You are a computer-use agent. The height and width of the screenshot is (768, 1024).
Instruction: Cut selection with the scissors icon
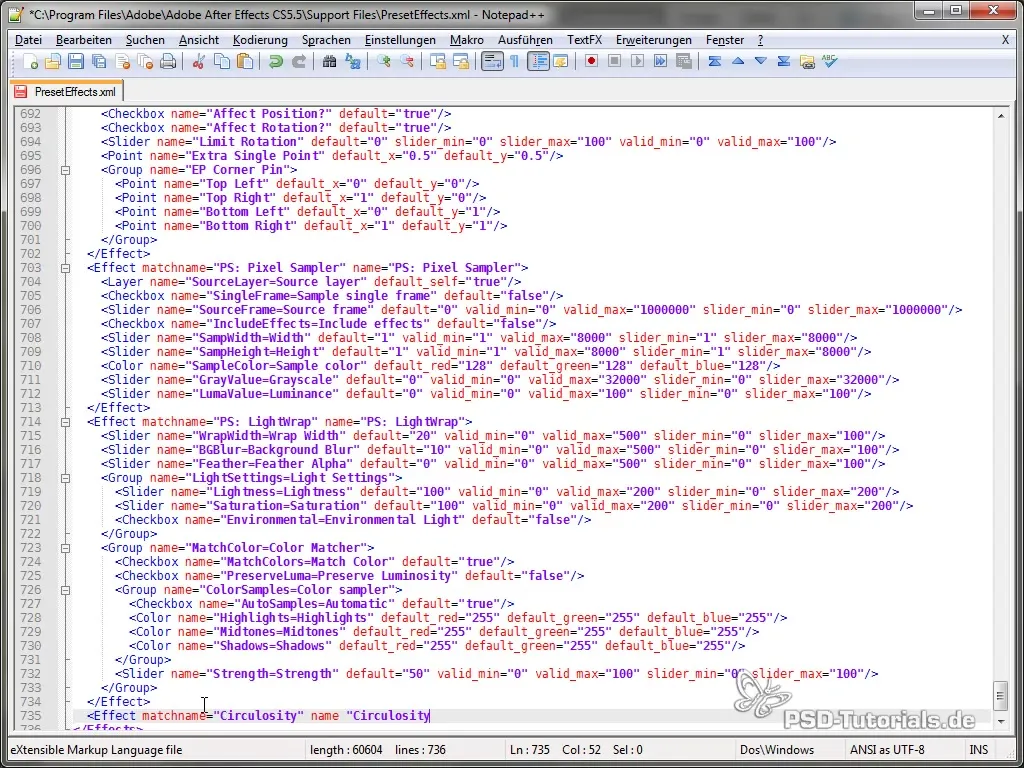pyautogui.click(x=199, y=62)
